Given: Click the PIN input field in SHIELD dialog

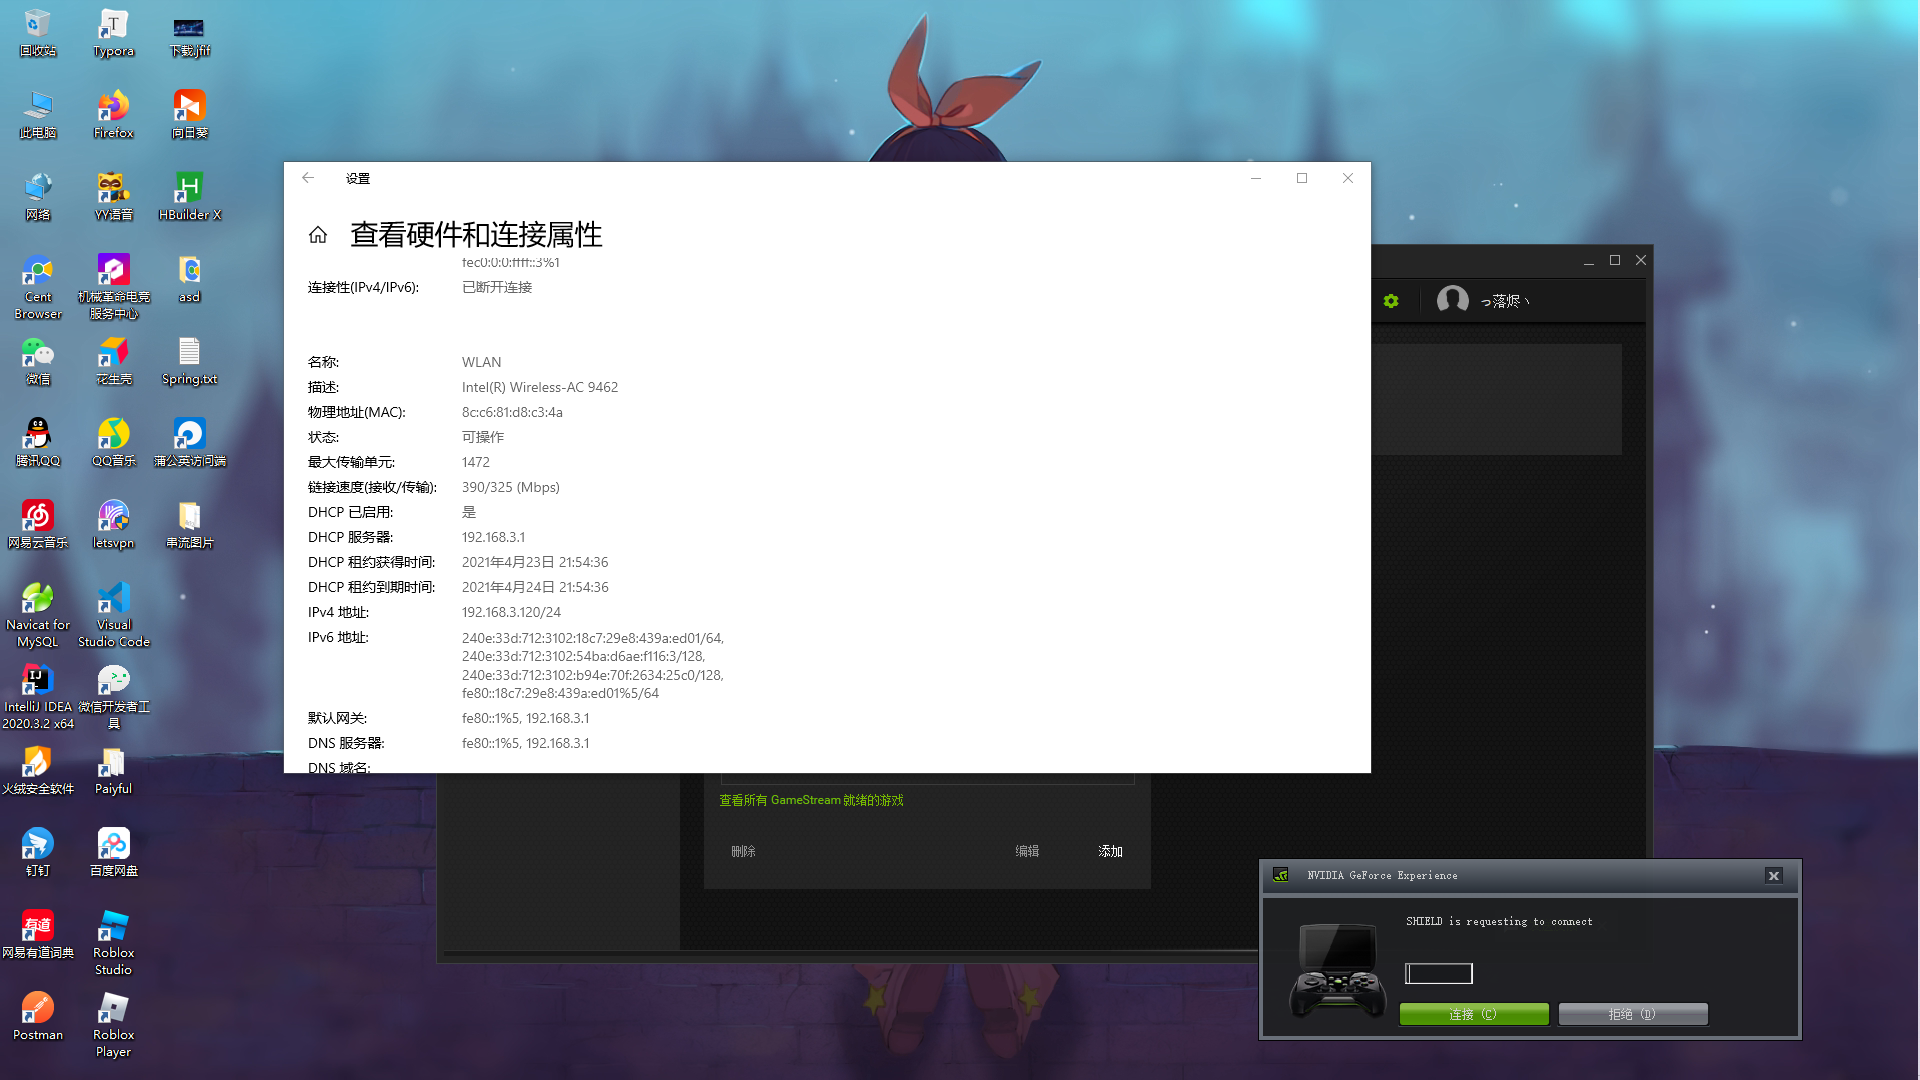Looking at the screenshot, I should 1438,973.
